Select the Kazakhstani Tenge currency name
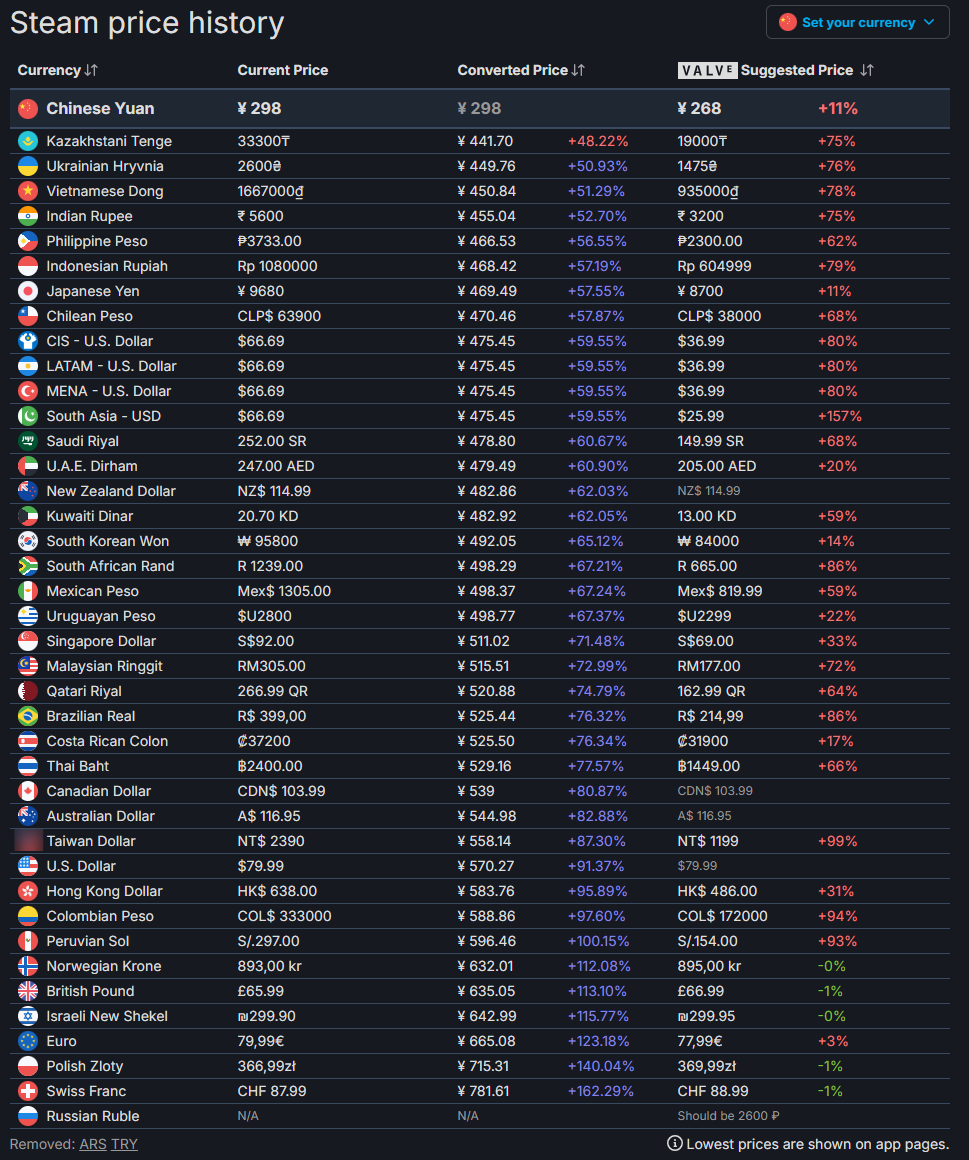The height and width of the screenshot is (1160, 969). 109,141
